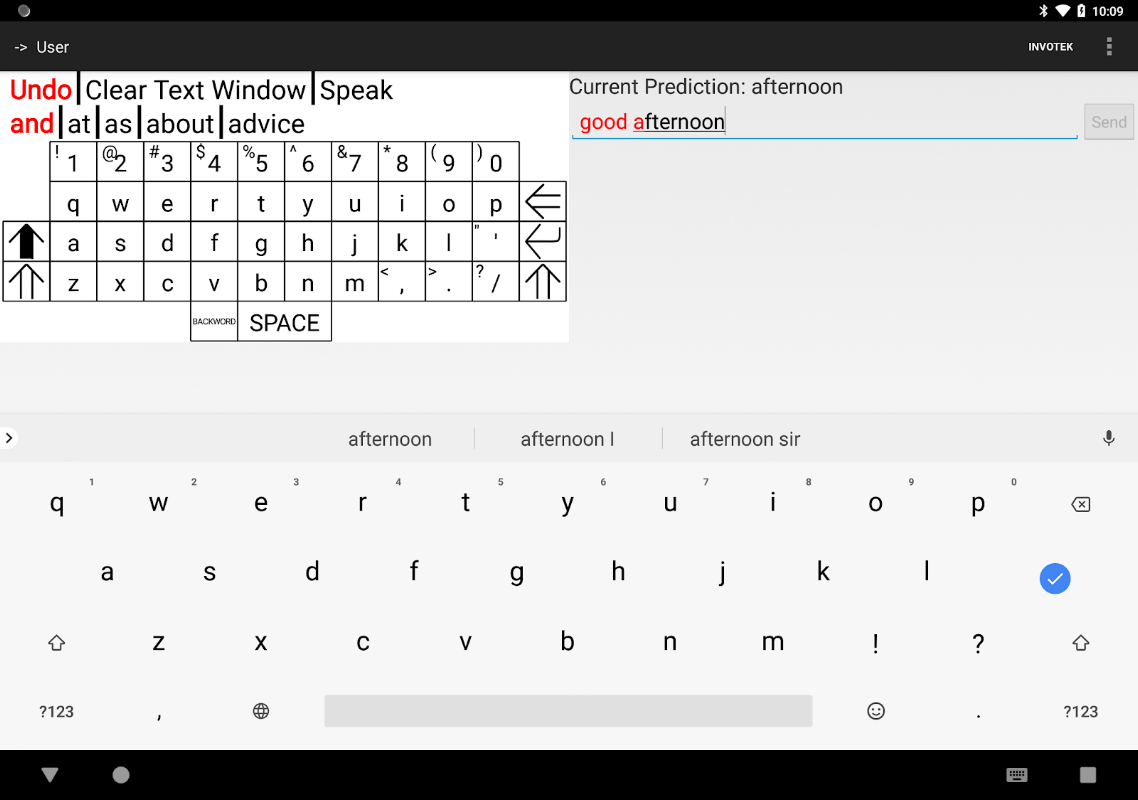
Task: Tap the BACKWORD key
Action: click(214, 321)
